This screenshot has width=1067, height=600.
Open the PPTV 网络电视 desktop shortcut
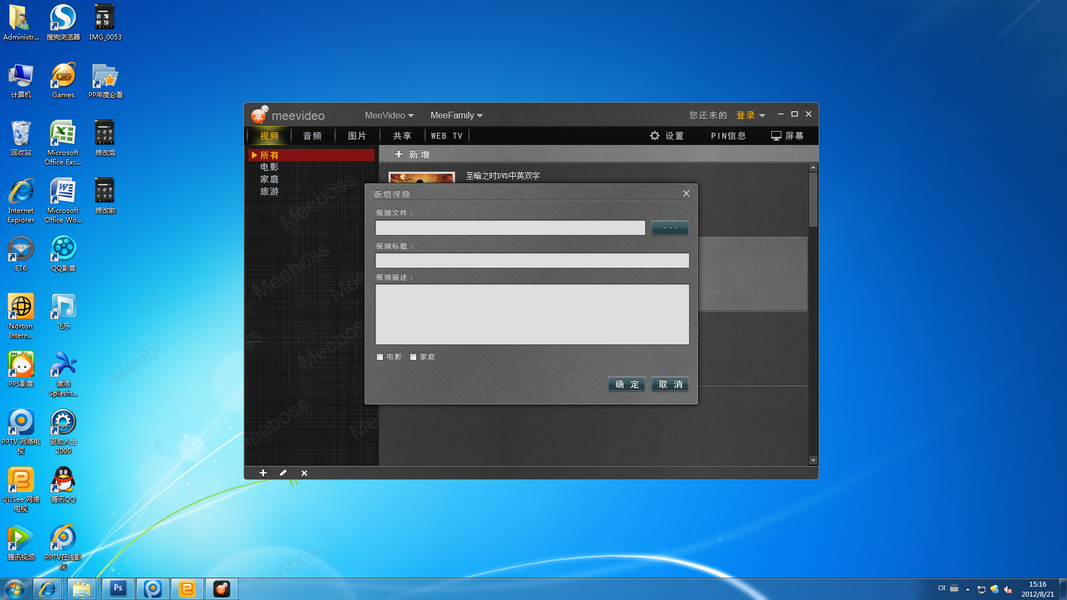[20, 431]
